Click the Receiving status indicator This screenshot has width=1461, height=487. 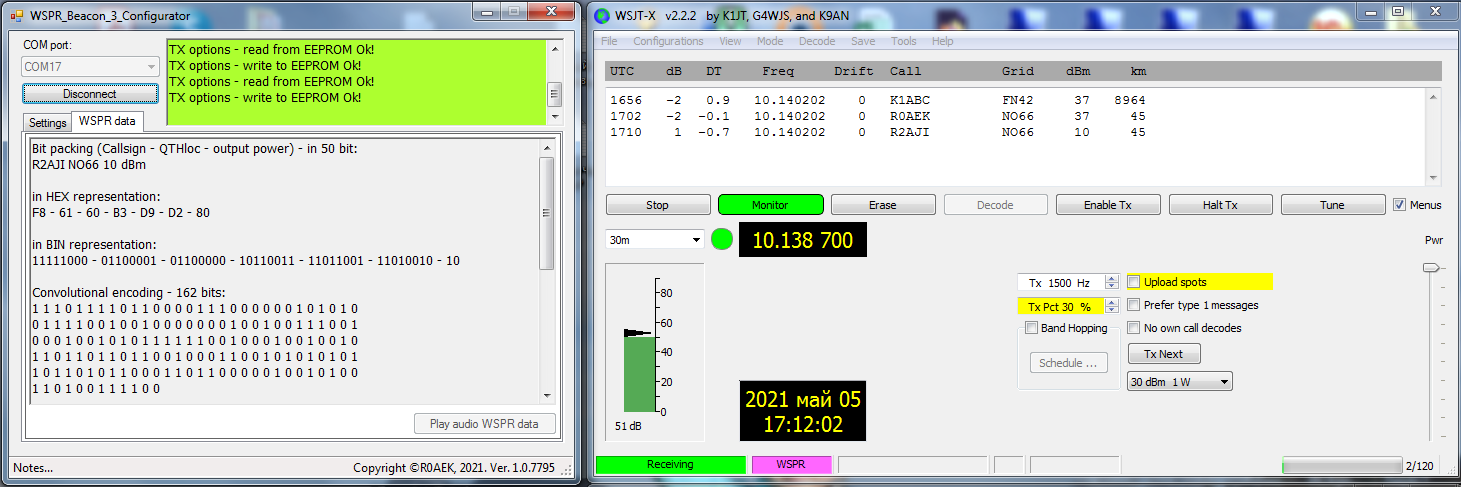point(670,465)
